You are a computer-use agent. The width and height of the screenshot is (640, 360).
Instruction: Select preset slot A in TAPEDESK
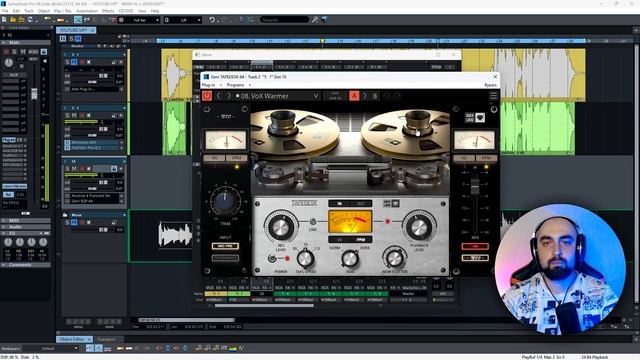(x=354, y=96)
